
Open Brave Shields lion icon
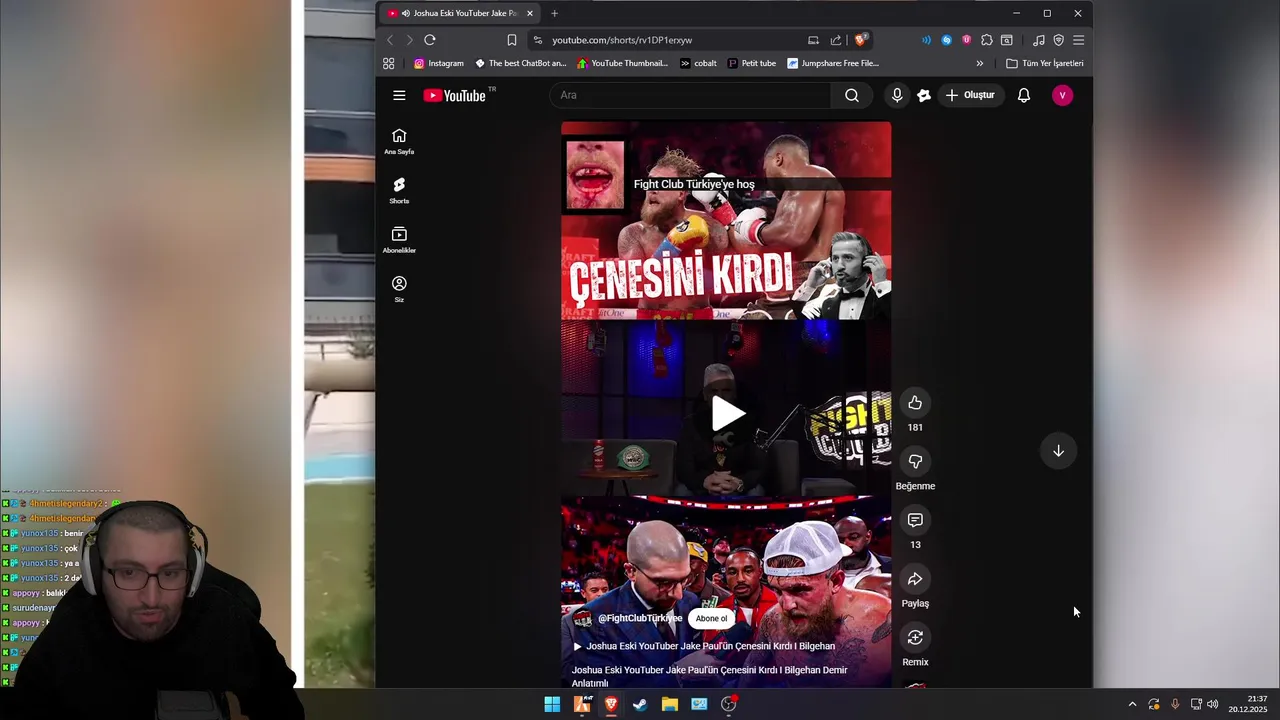pos(860,40)
